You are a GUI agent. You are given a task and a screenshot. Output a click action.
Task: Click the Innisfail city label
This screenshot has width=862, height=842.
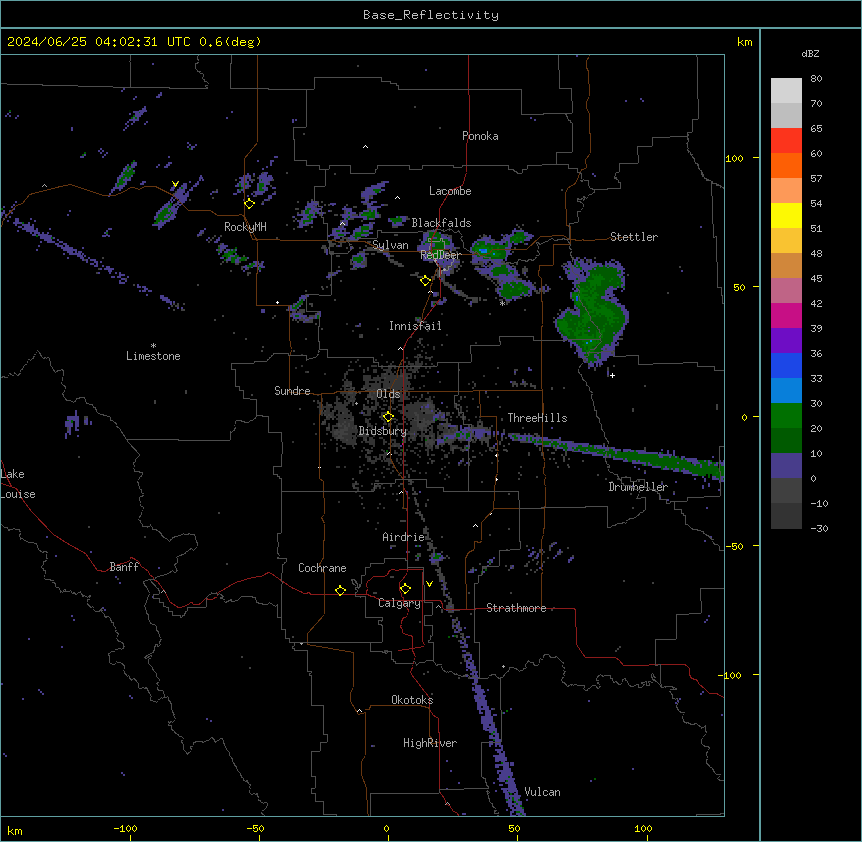(415, 326)
